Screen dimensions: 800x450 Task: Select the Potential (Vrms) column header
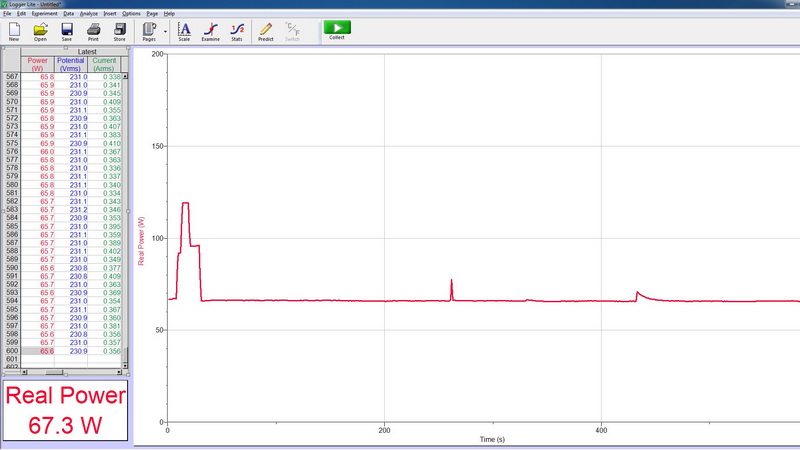(71, 64)
